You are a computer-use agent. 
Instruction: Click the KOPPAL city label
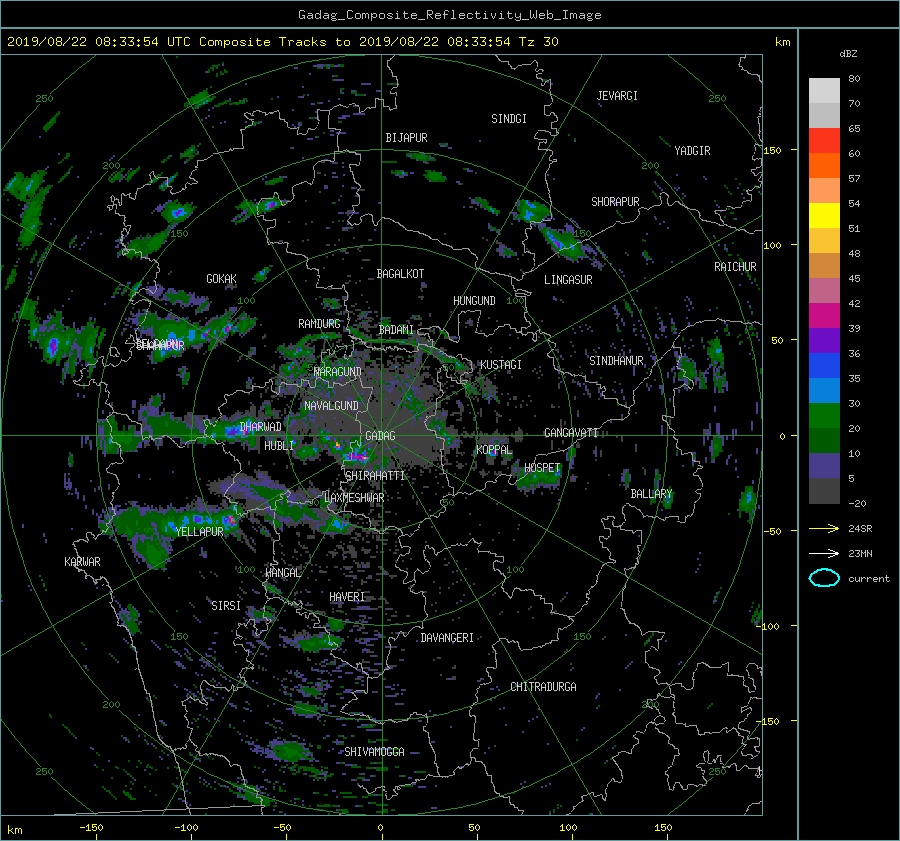coord(494,450)
